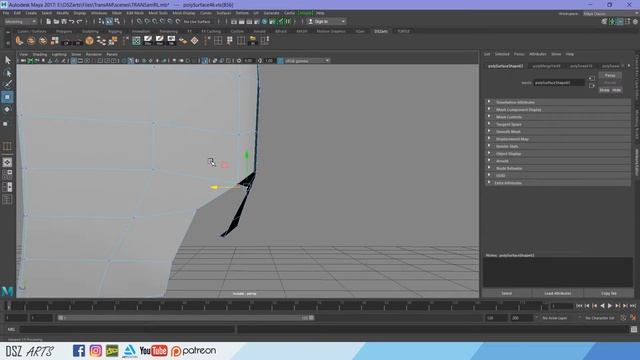The image size is (640, 360).
Task: Click the Redo arrow icon
Action: [x=80, y=22]
